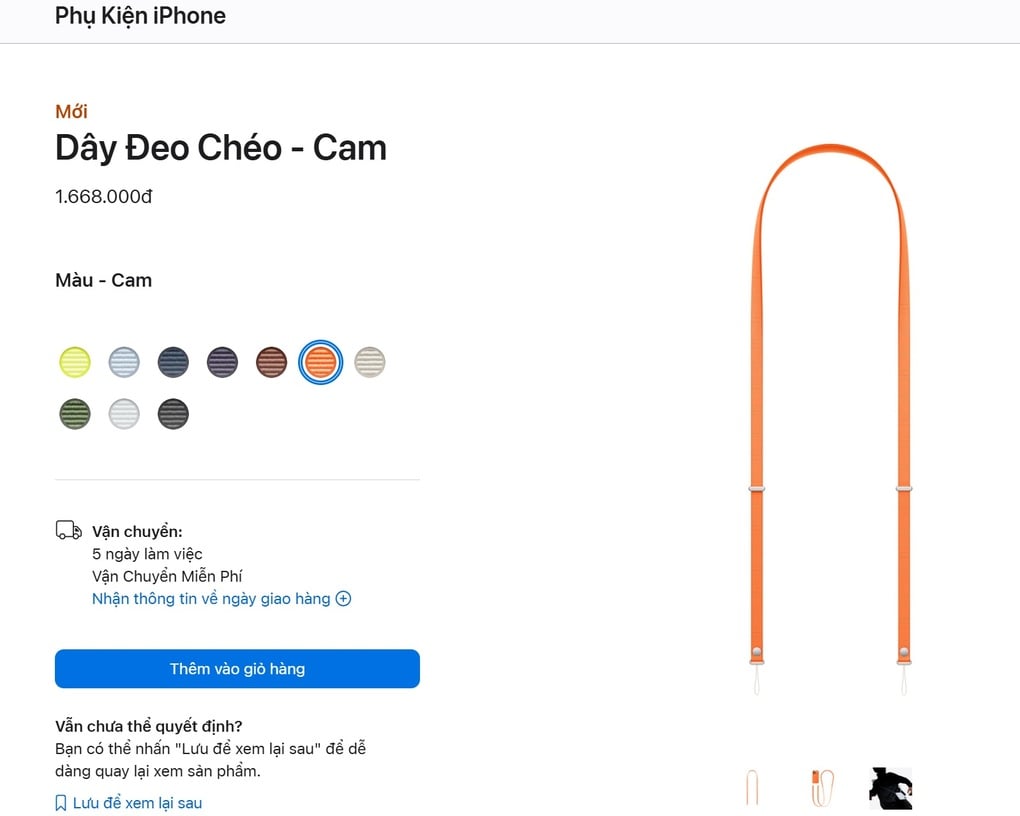The image size is (1020, 816).
Task: Select the brown strap color swatch
Action: tap(271, 362)
